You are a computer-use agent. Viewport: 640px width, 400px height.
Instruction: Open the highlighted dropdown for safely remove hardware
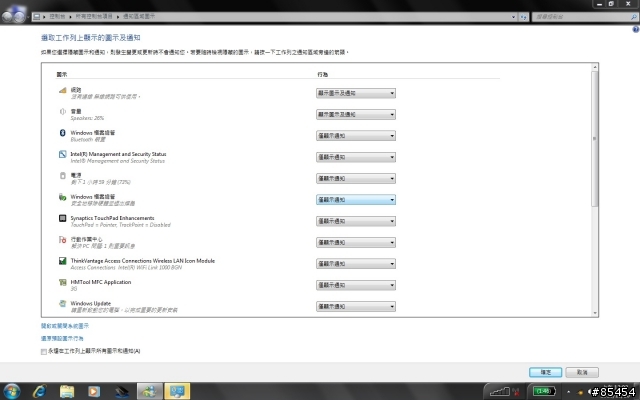(356, 200)
